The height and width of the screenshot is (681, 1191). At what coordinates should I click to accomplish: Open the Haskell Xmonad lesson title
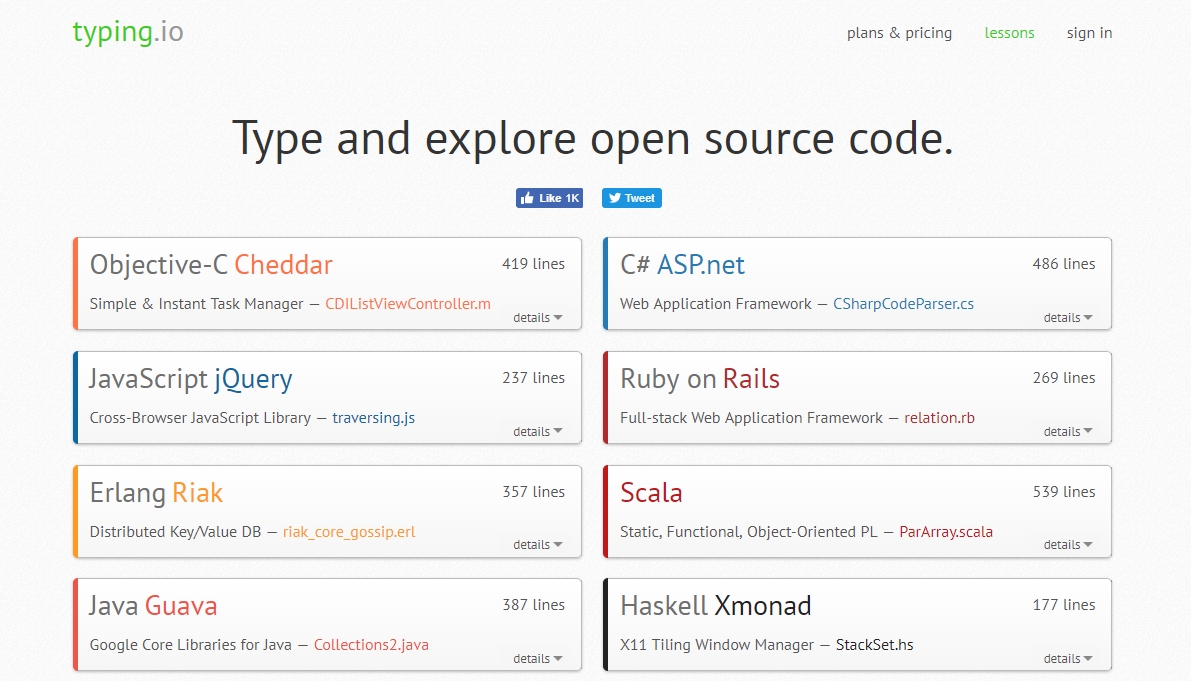click(x=716, y=606)
